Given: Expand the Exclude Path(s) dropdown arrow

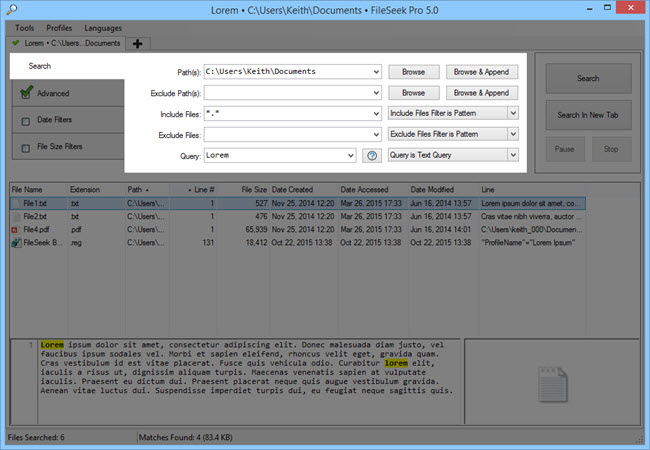Looking at the screenshot, I should coord(376,93).
